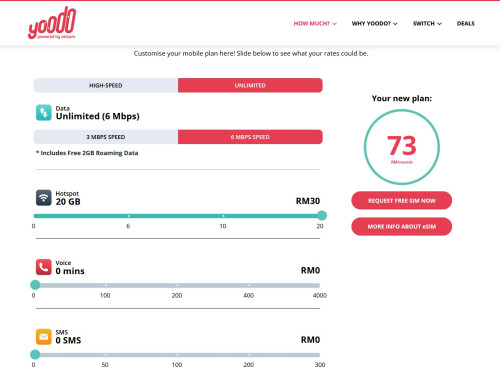Click the '20 GB' hotspot value

[x=68, y=202]
